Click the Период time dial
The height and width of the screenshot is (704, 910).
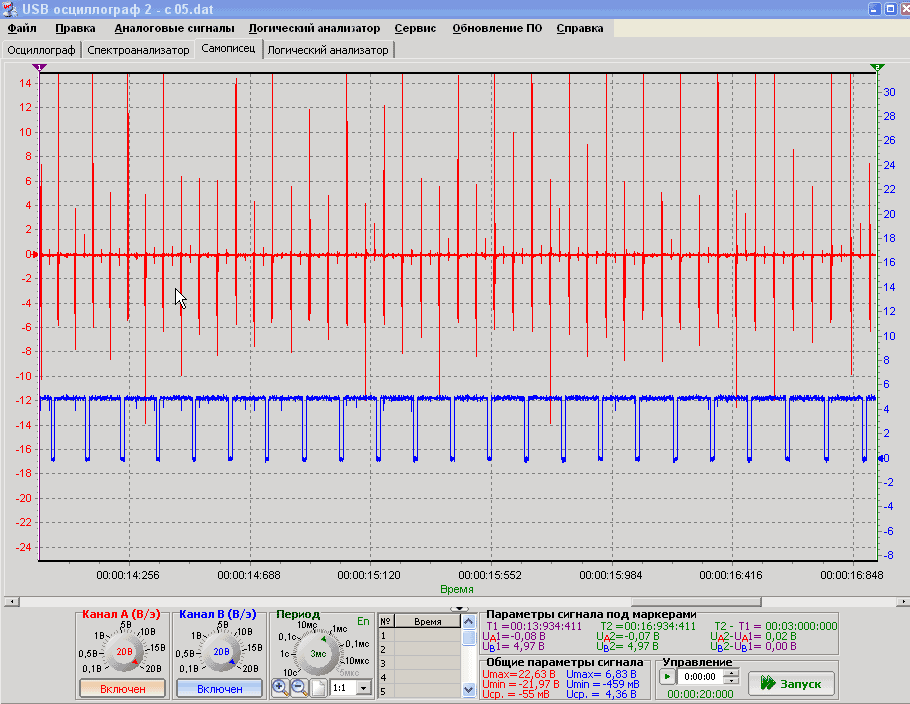318,654
